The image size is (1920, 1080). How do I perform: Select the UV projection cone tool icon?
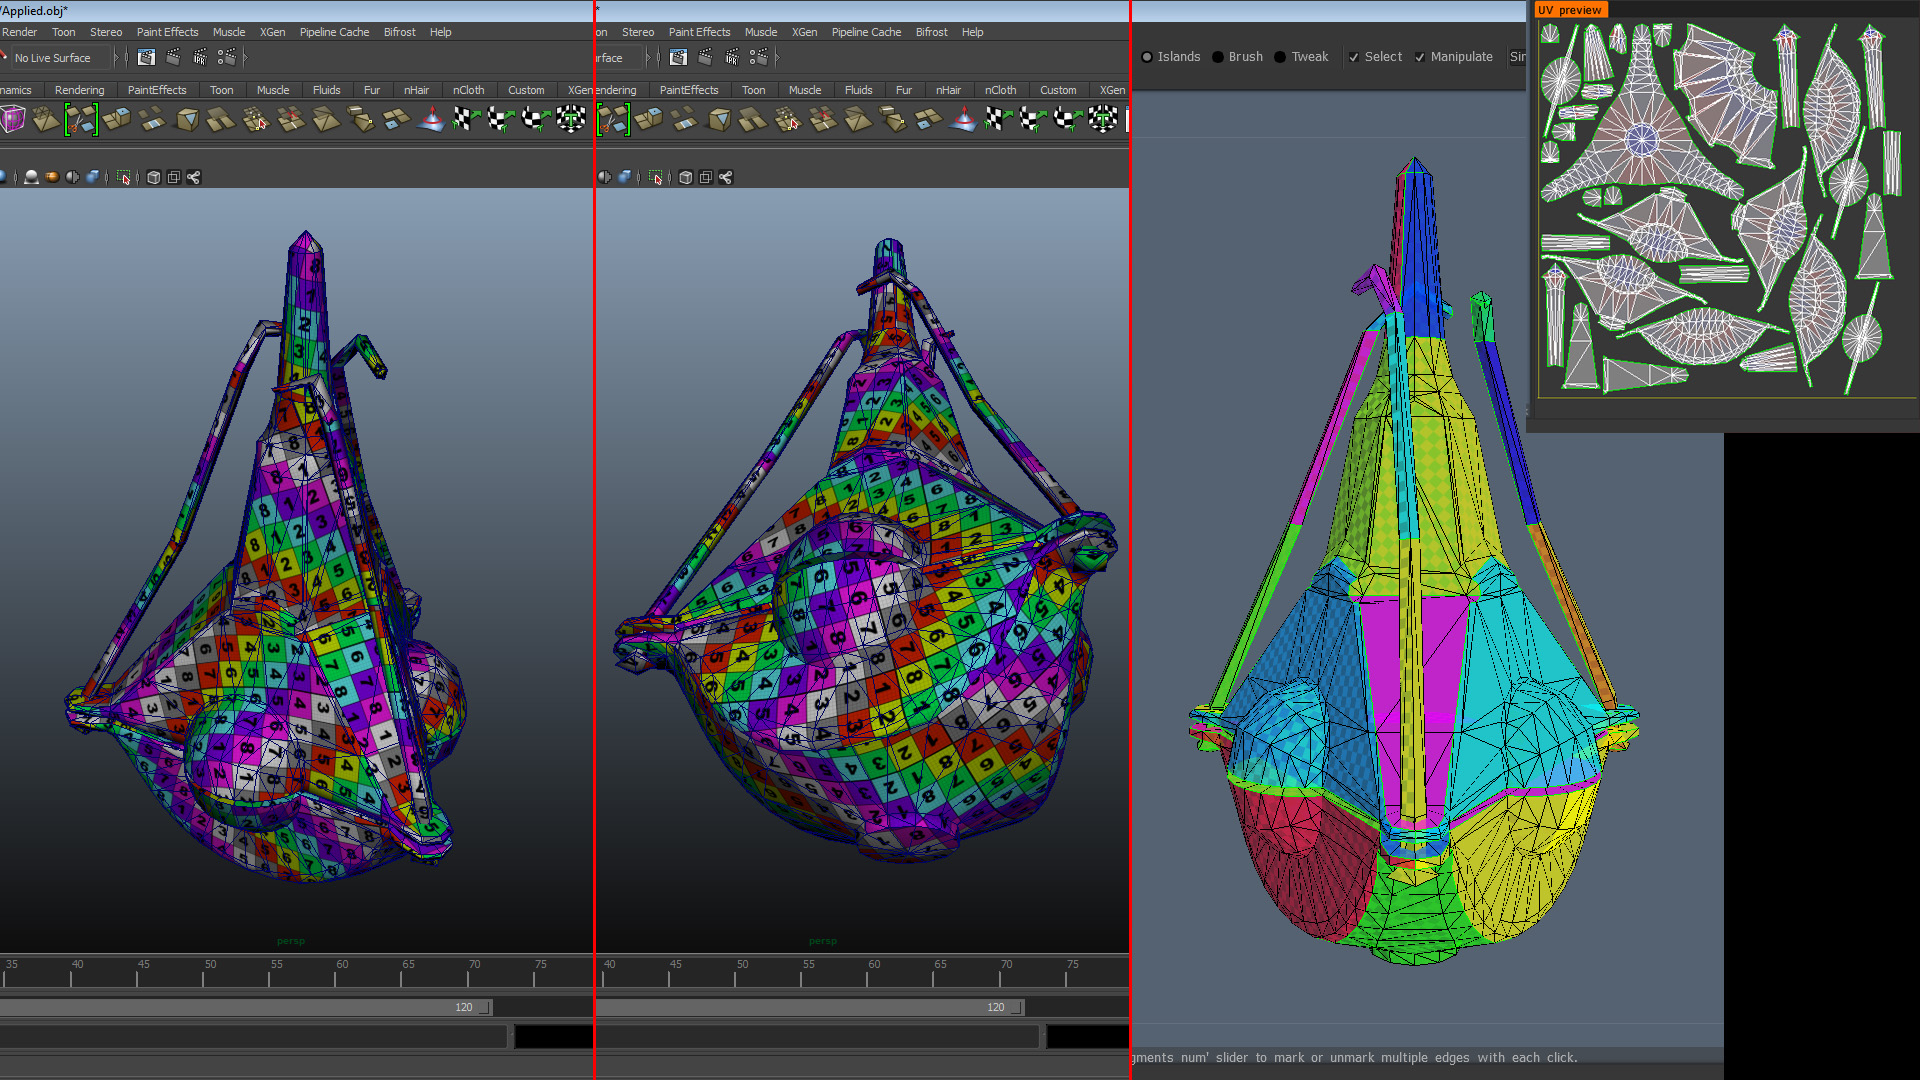coord(433,121)
